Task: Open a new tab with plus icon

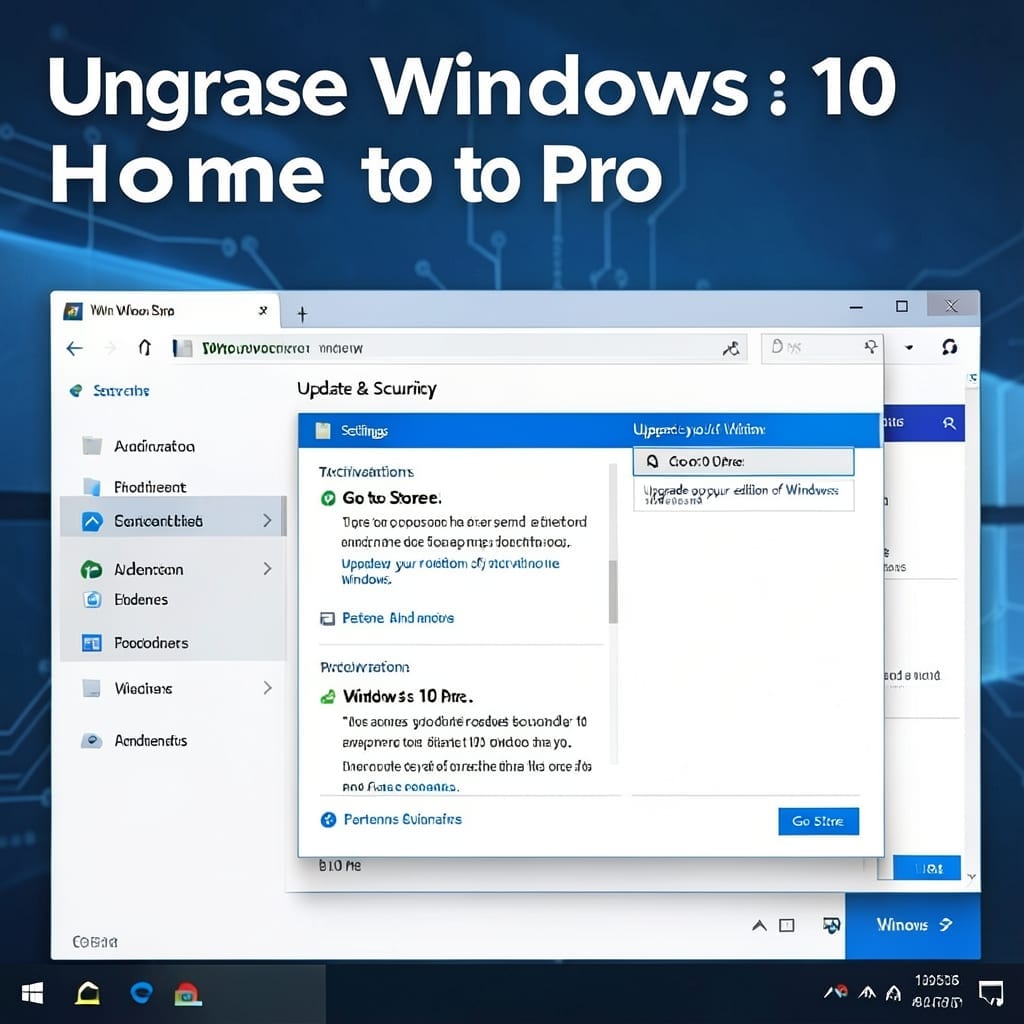Action: tap(302, 314)
